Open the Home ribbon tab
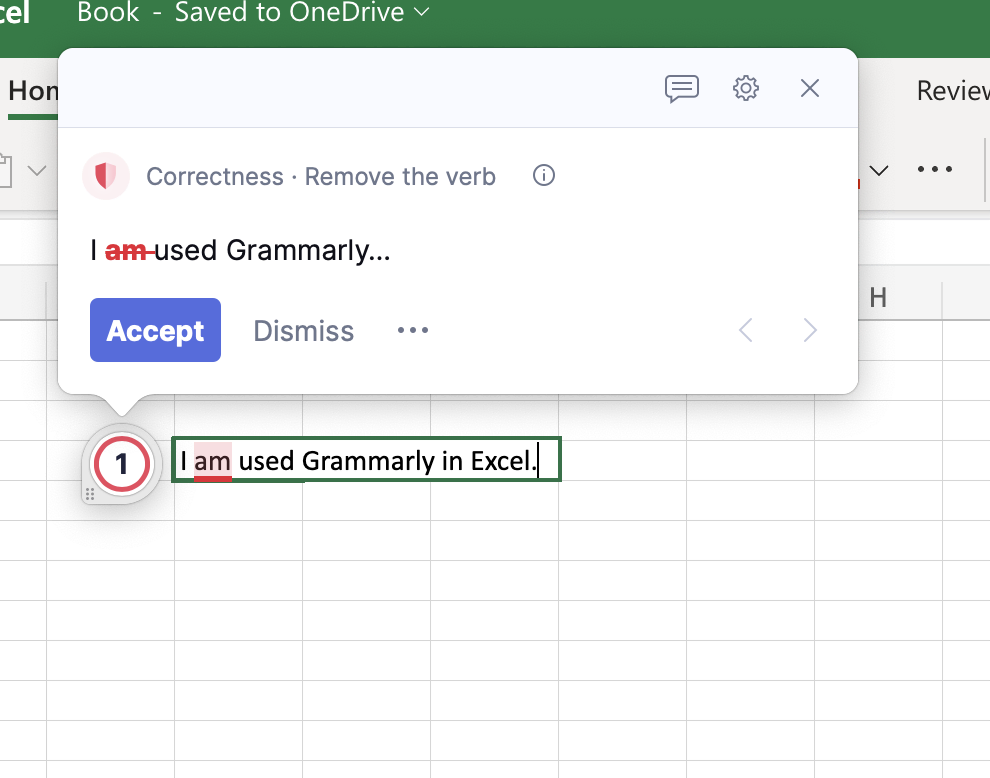This screenshot has width=990, height=778. coord(33,92)
